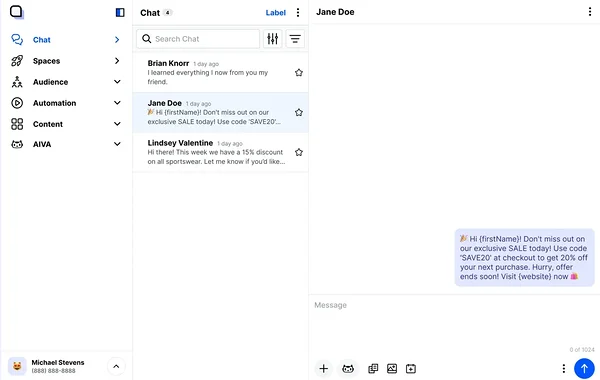600x380 pixels.
Task: Expand the Michael Stevens account menu arrow
Action: click(116, 366)
